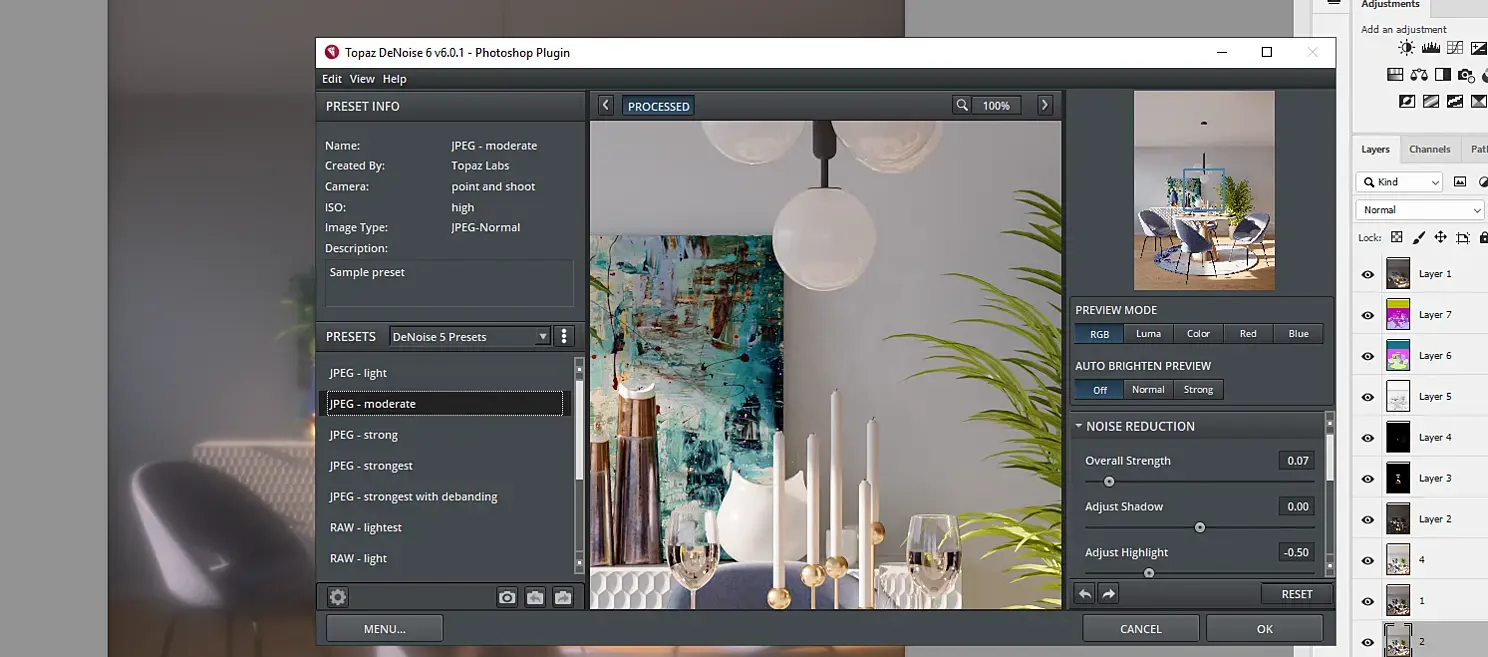Image resolution: width=1488 pixels, height=657 pixels.
Task: Go to previous view with left arrow
Action: (605, 105)
